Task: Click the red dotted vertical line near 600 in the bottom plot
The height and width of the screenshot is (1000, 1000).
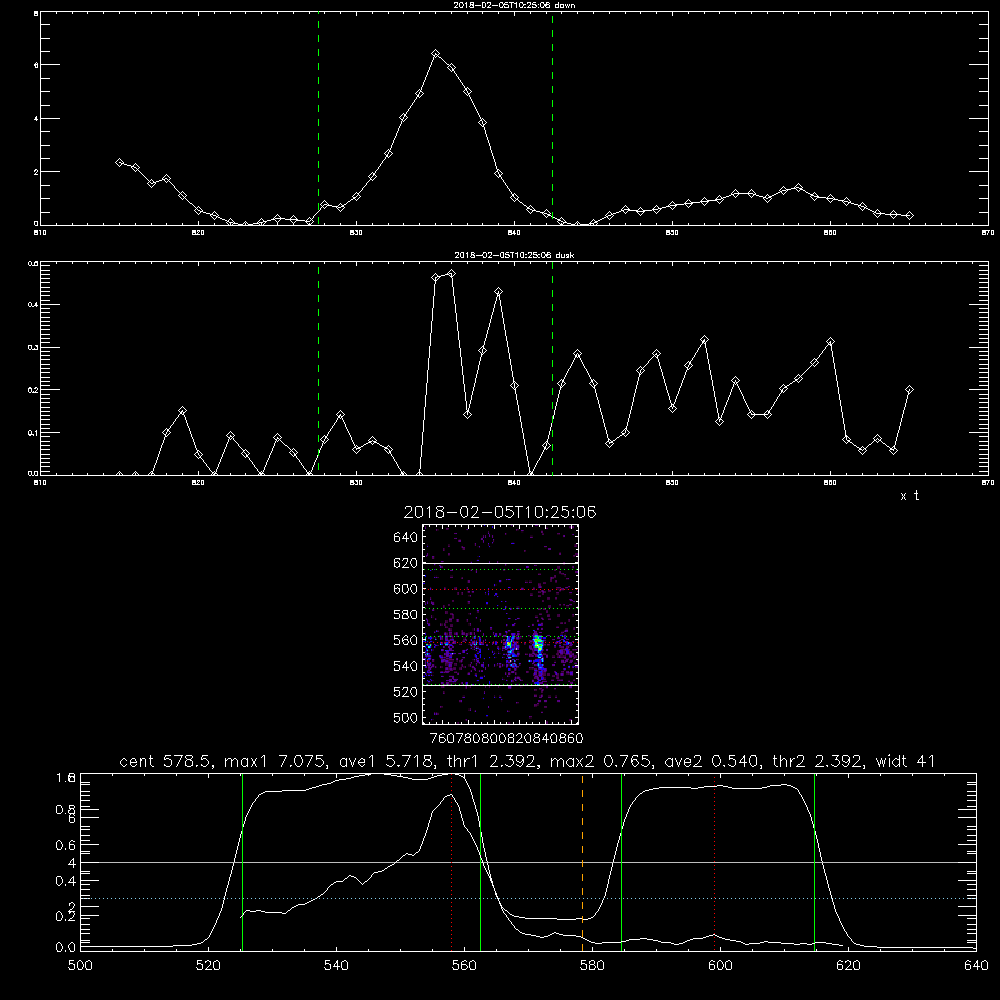Action: point(714,862)
